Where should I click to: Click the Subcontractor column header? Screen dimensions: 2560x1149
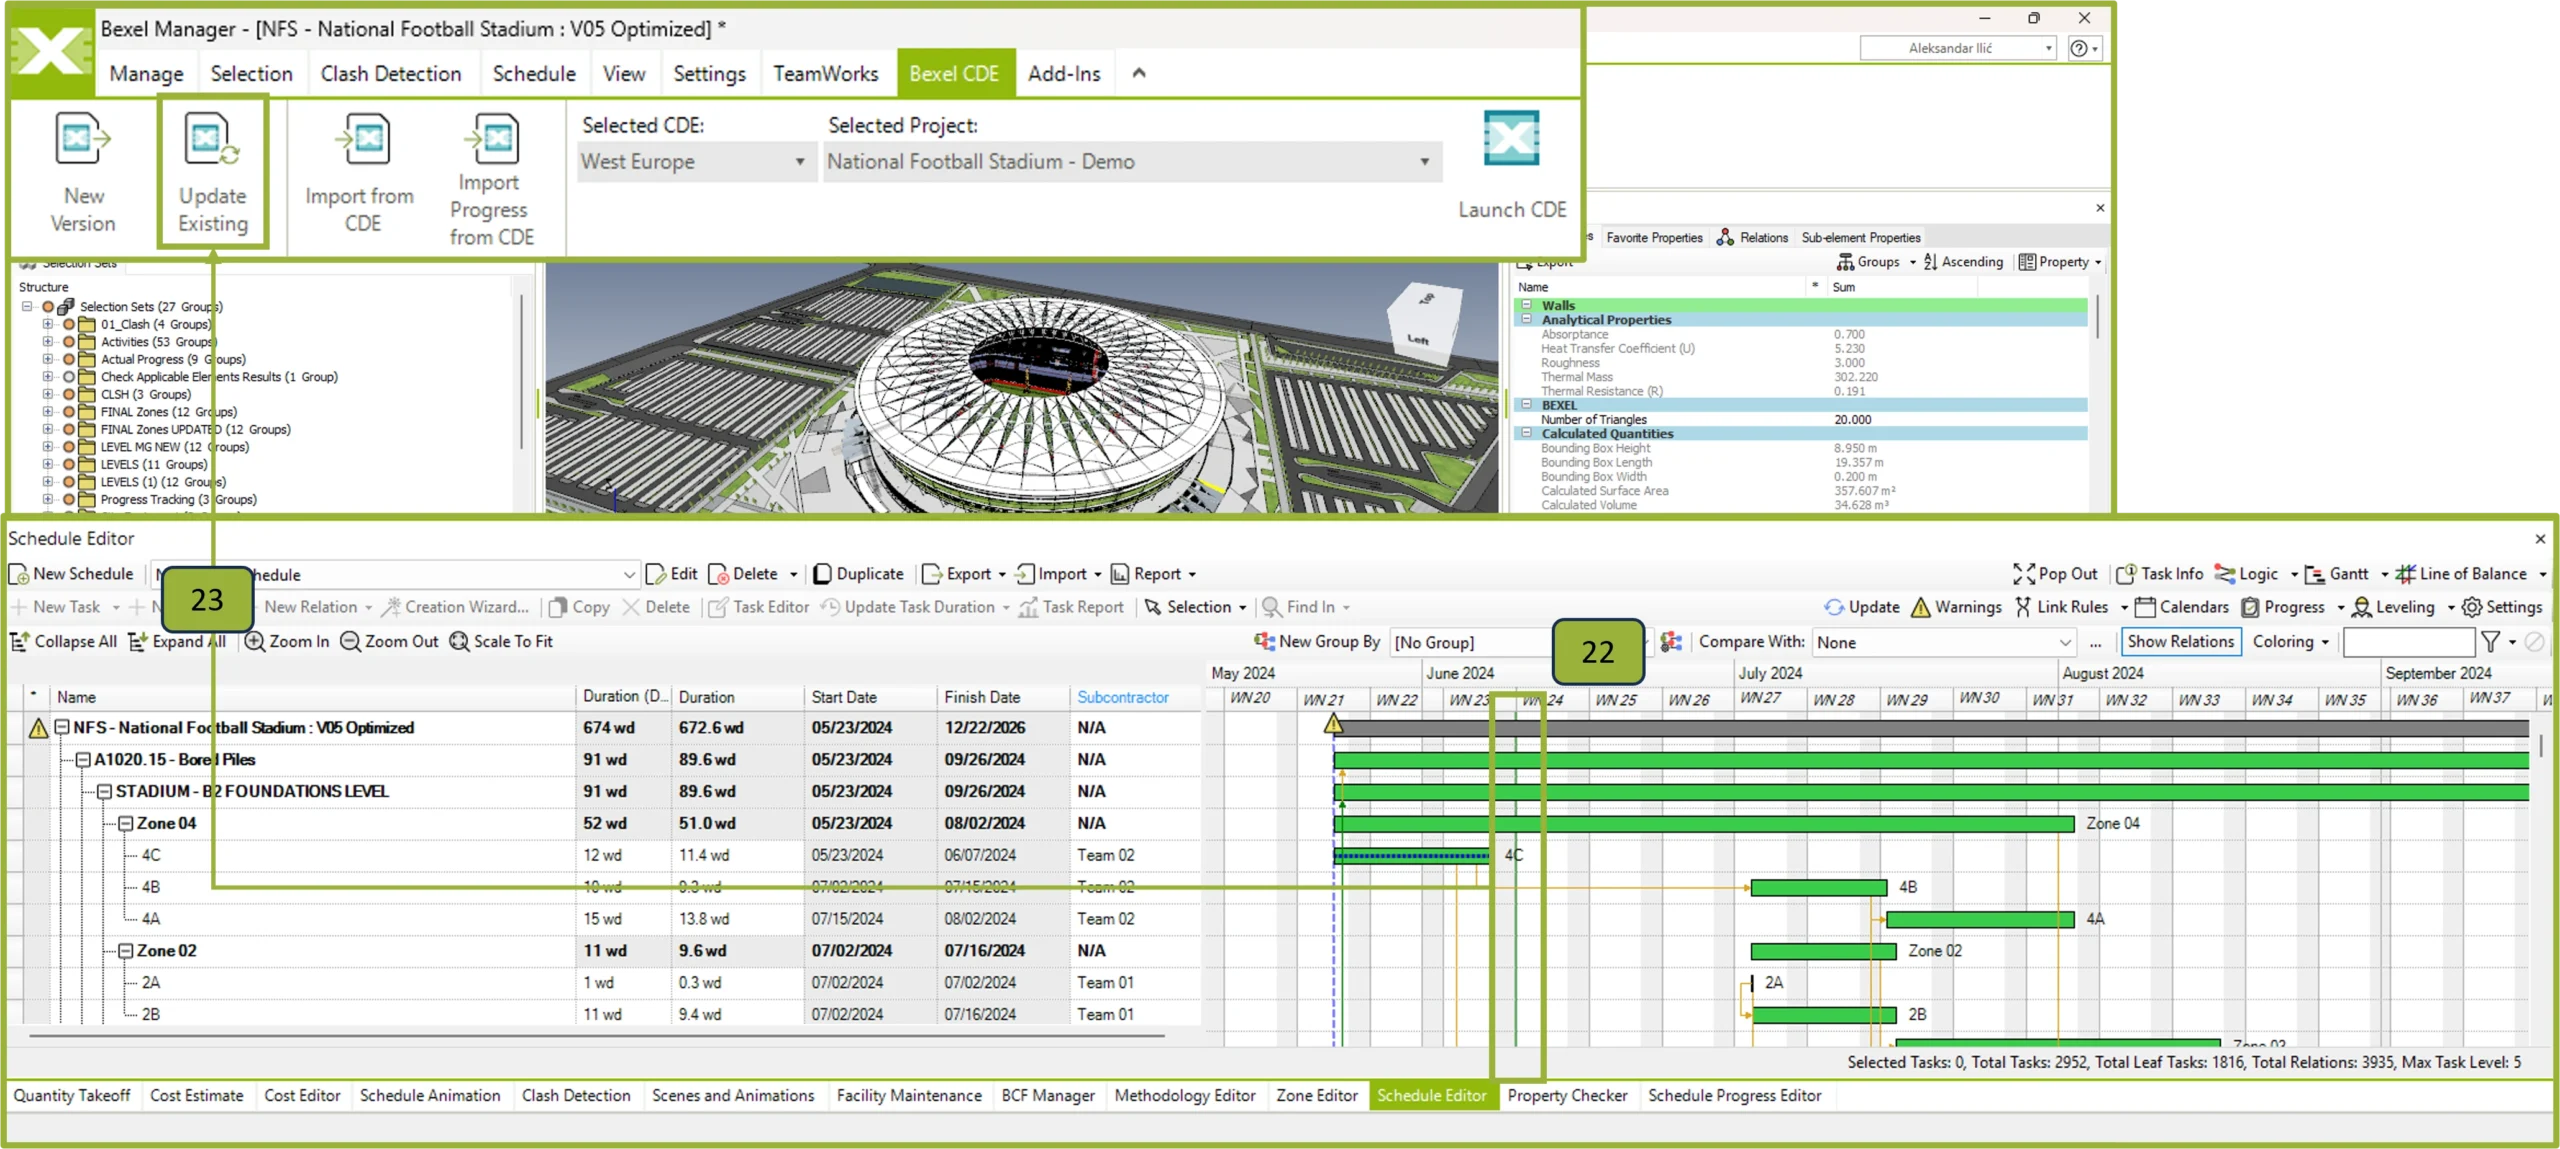1122,698
